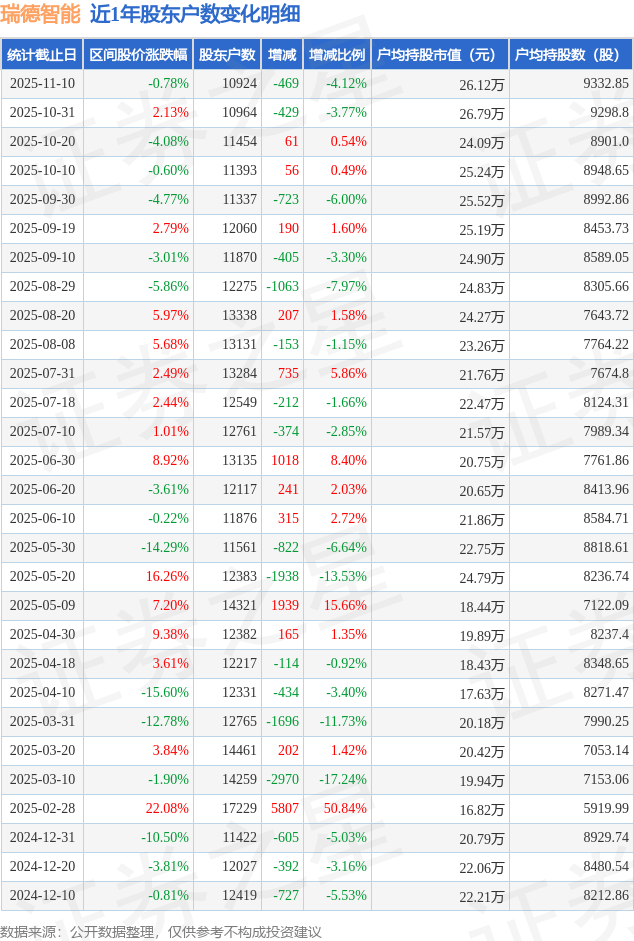Click the 瑞德智能 stock name in title
Image resolution: width=634 pixels, height=941 pixels.
click(40, 14)
